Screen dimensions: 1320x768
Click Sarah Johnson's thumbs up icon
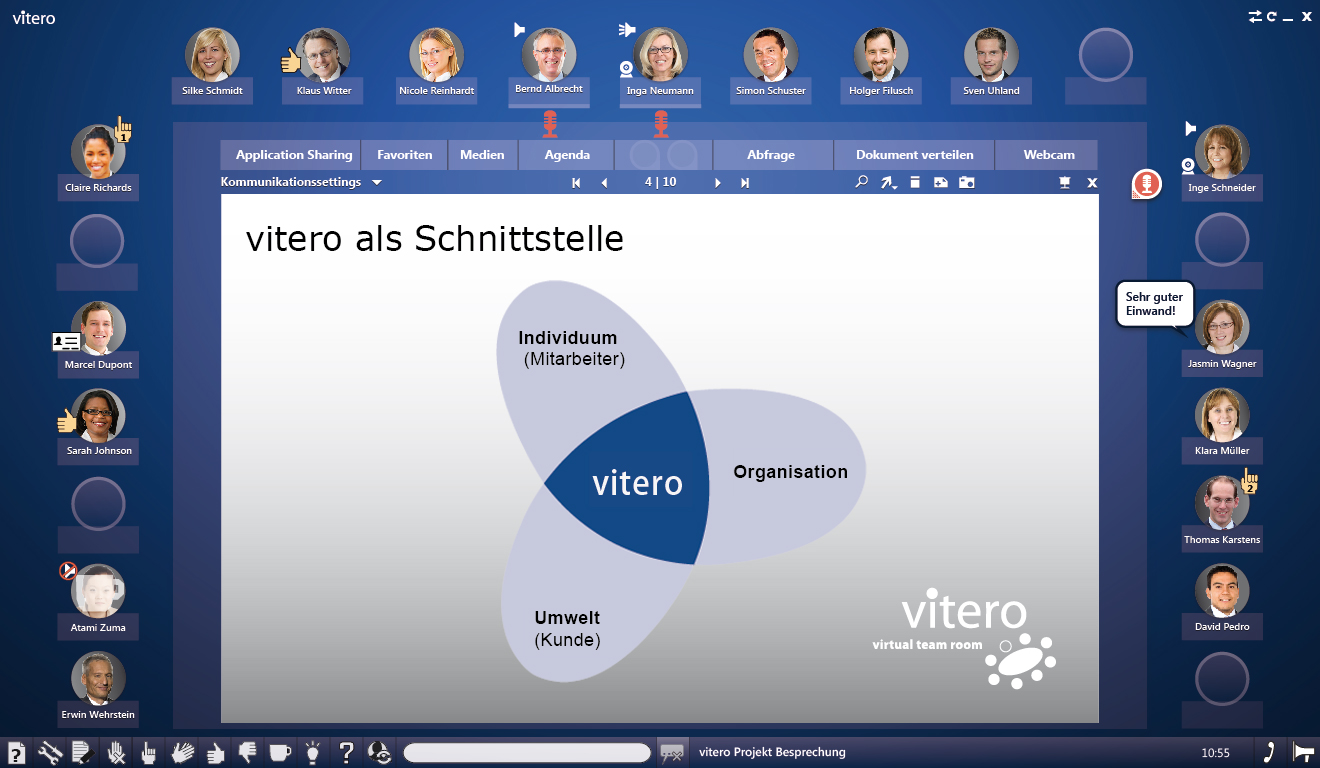67,421
